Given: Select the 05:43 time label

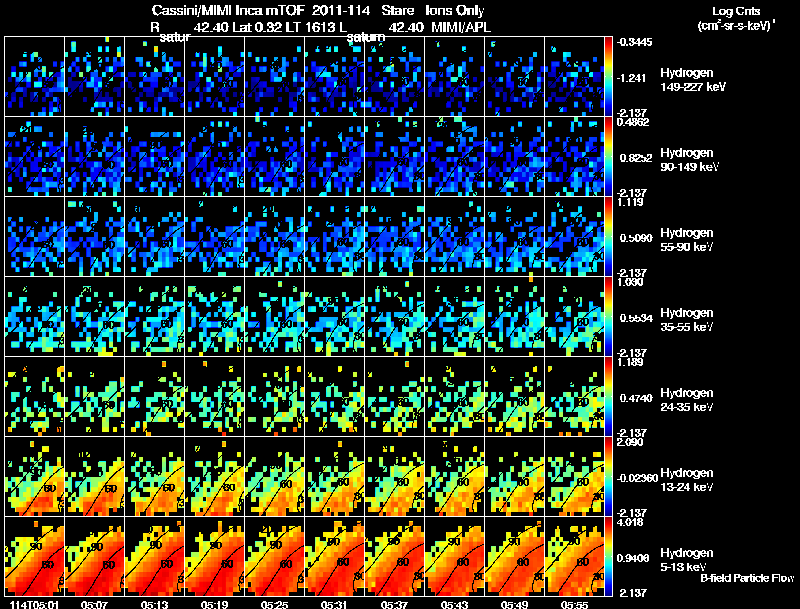Looking at the screenshot, I should 454,604.
